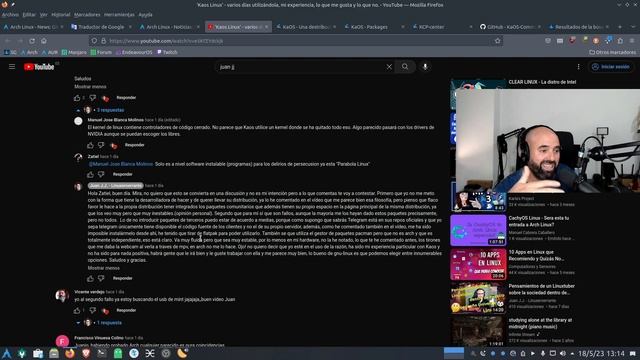Open the clock showing 18/5/23 13:14
Screen dimensions: 640x360
click(601, 353)
